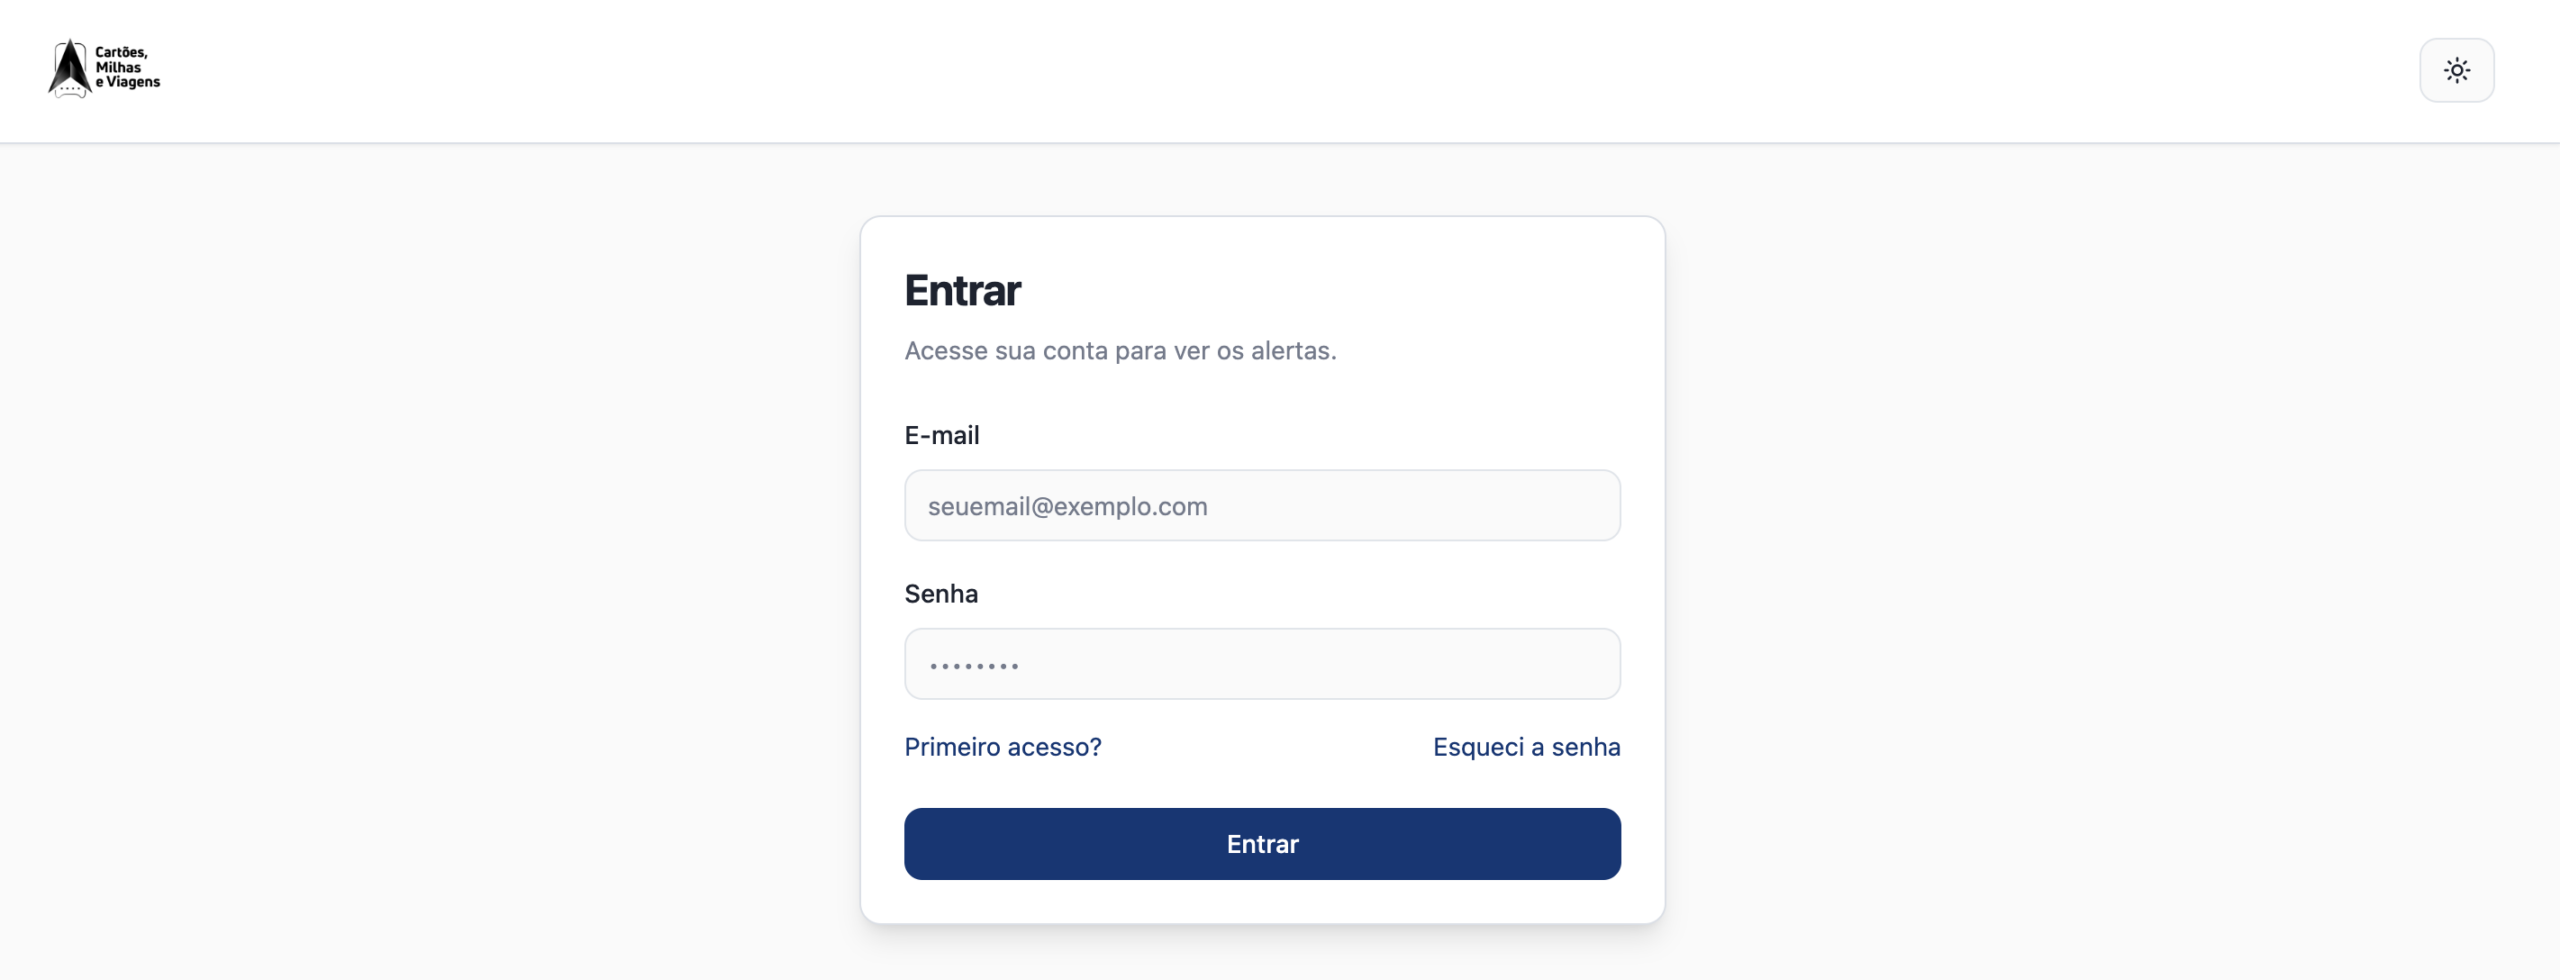The height and width of the screenshot is (980, 2560).
Task: Click the "Acesse sua conta" subtitle text
Action: point(1120,351)
